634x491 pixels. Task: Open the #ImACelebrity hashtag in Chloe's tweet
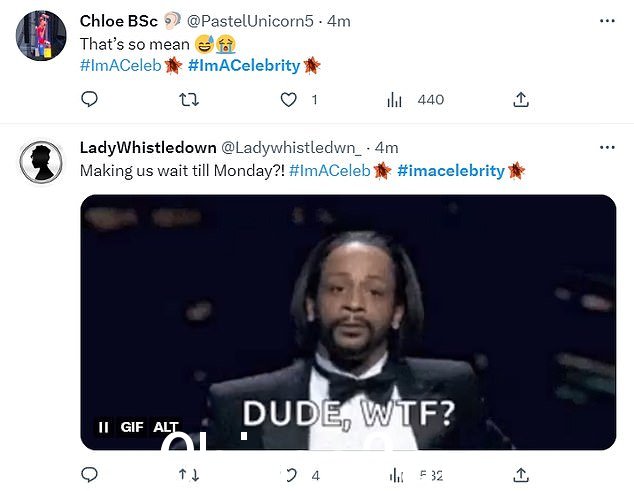(x=244, y=66)
